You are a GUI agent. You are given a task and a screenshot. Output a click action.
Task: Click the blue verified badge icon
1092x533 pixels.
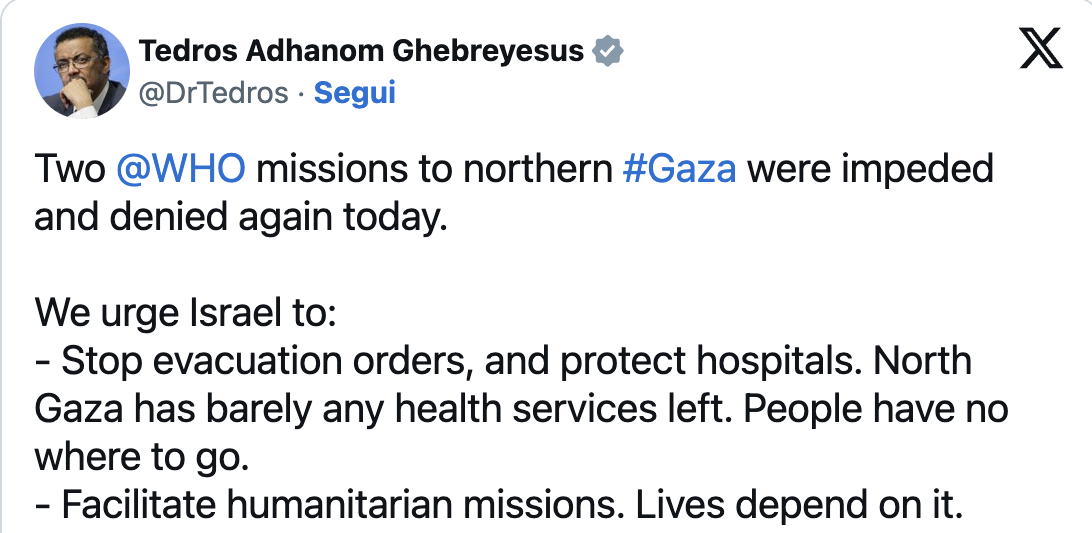(x=608, y=51)
